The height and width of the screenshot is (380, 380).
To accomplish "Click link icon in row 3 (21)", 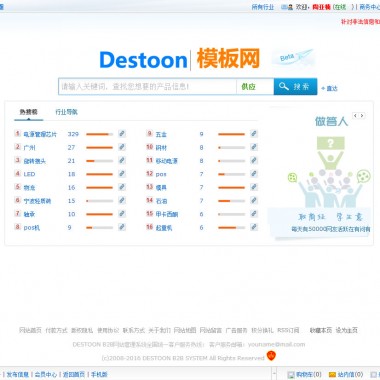I will 122,161.
